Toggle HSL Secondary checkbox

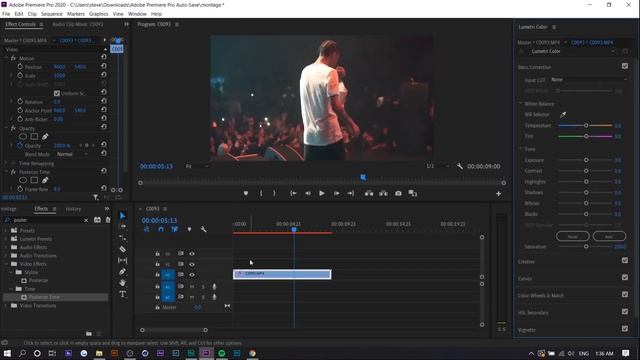tap(625, 312)
